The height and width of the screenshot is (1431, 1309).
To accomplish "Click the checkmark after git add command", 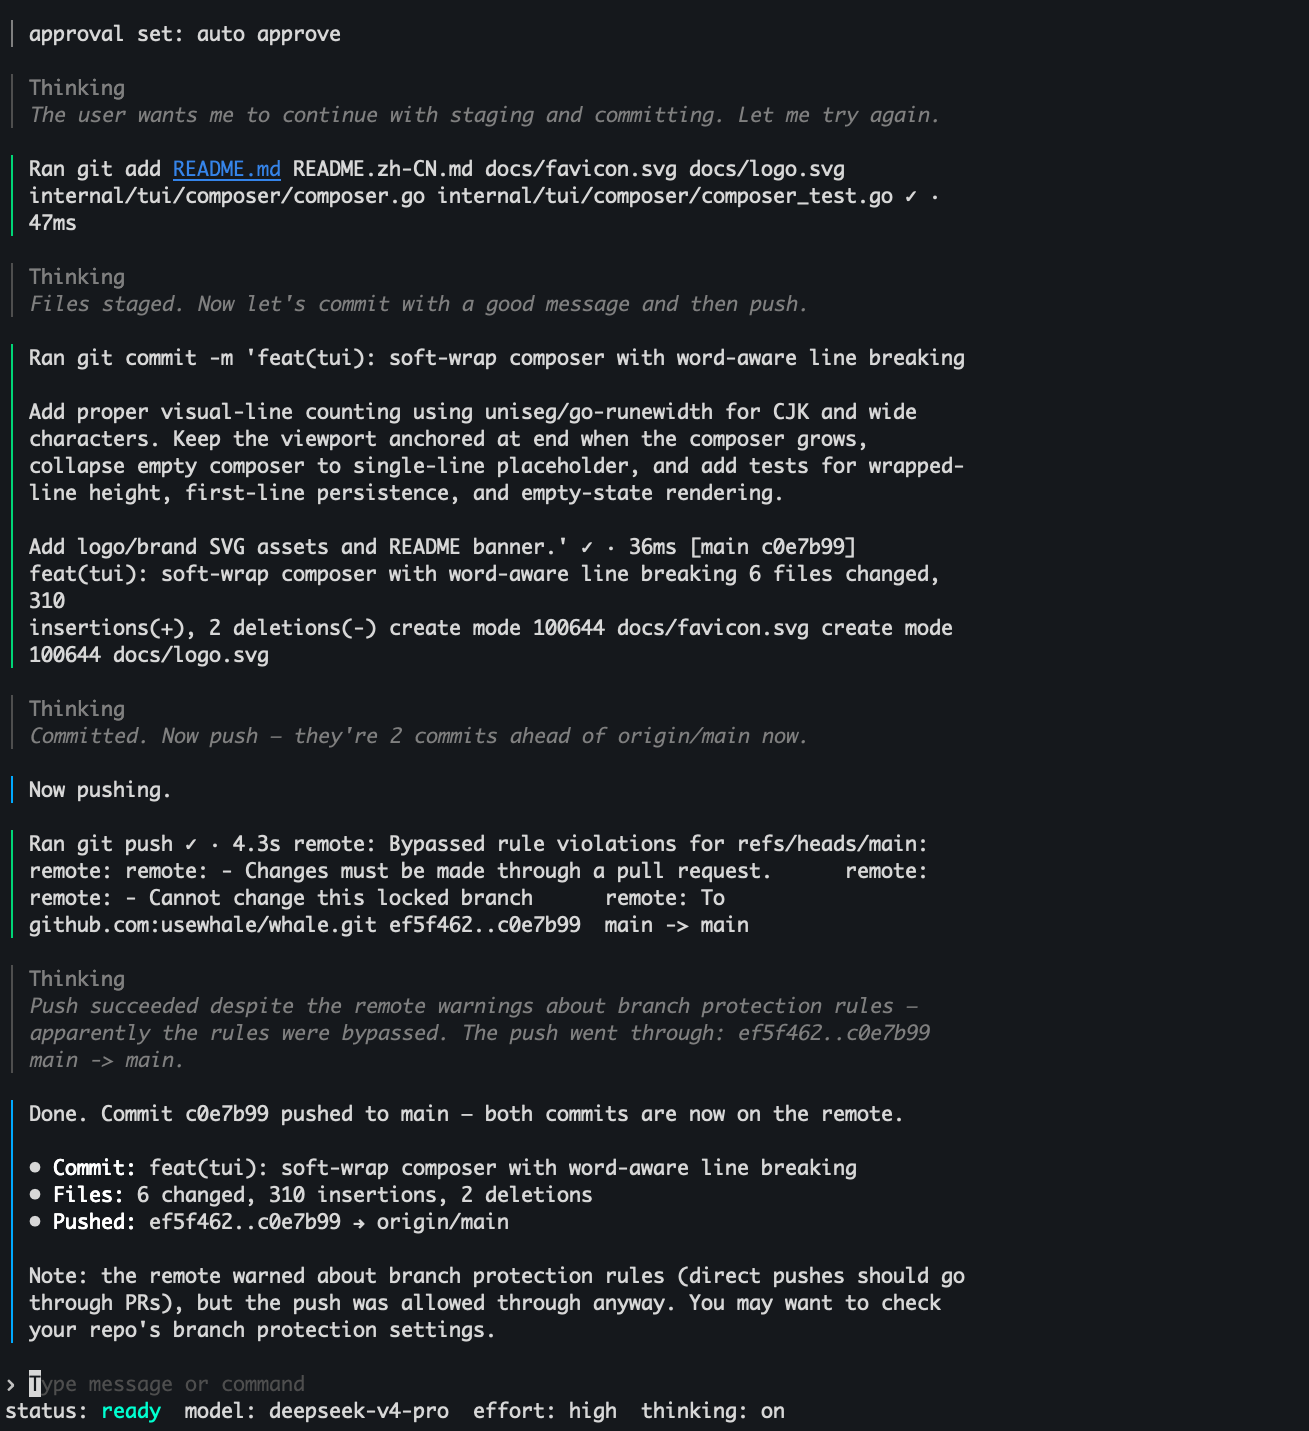I will (911, 196).
